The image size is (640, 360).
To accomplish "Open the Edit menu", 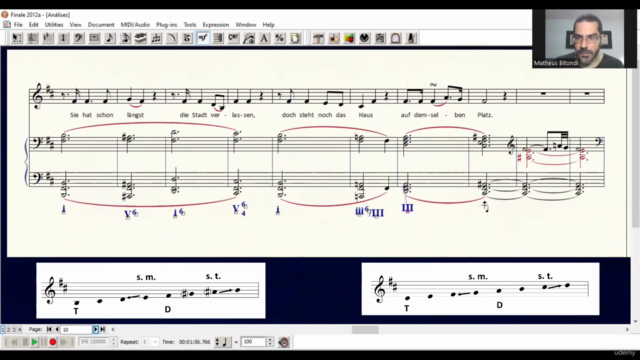I will 33,25.
